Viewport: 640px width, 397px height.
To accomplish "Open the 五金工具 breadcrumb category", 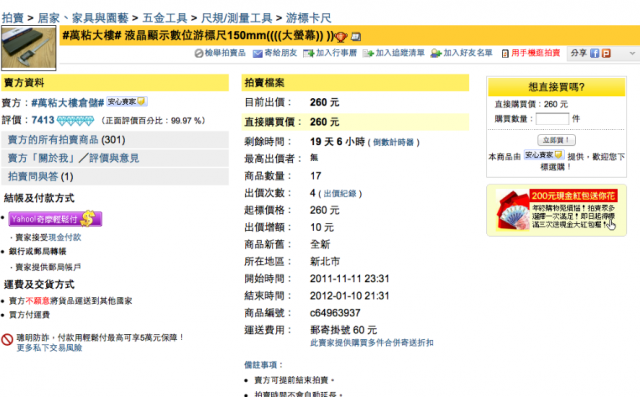I will pos(165,18).
